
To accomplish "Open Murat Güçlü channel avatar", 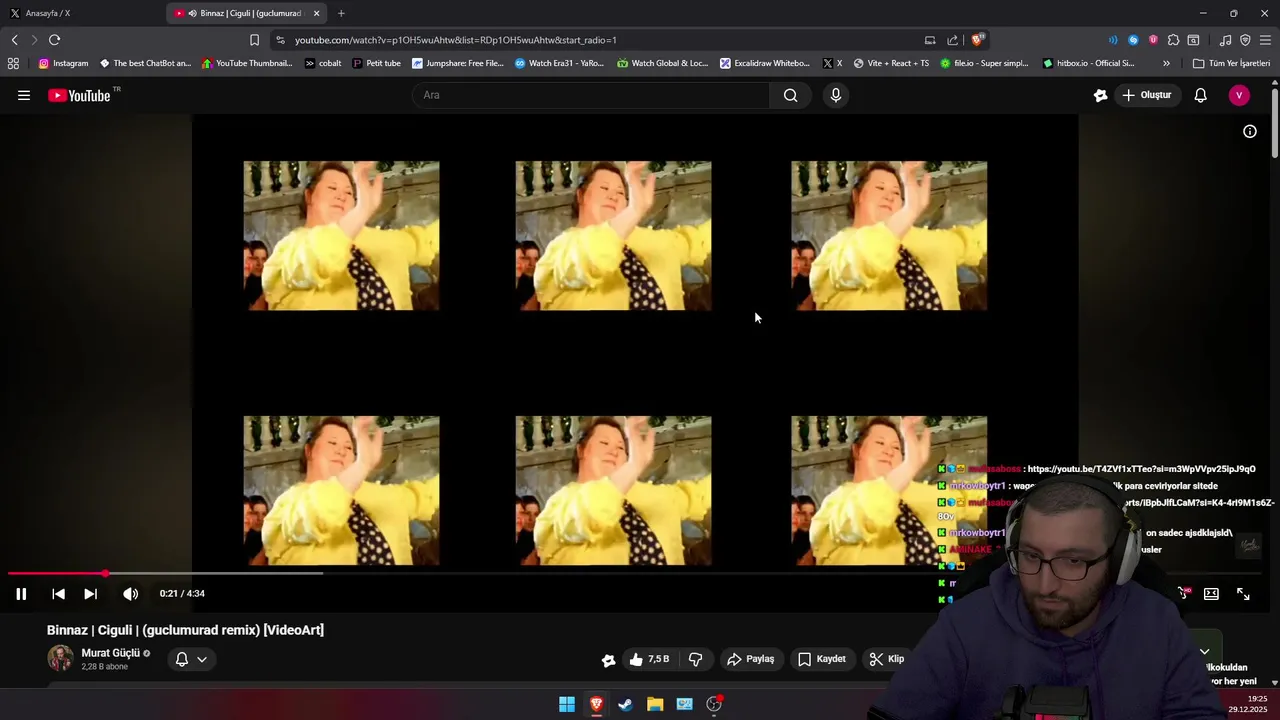I will [x=60, y=659].
